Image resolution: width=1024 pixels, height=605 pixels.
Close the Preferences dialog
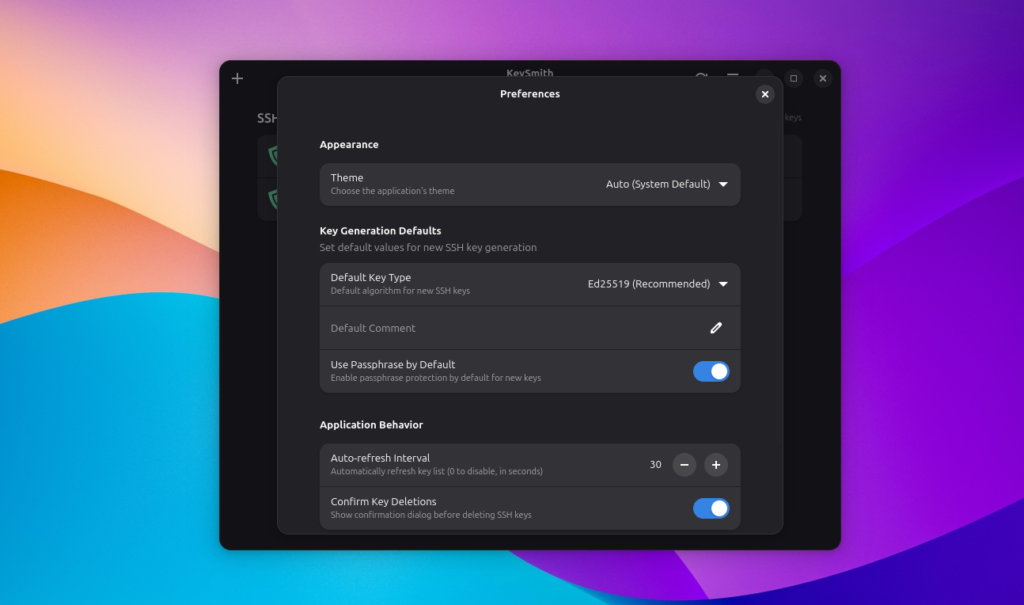point(765,94)
